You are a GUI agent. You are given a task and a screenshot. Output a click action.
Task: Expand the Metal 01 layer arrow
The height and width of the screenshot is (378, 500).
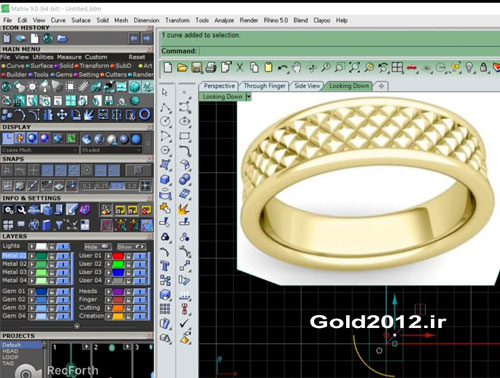tap(32, 256)
